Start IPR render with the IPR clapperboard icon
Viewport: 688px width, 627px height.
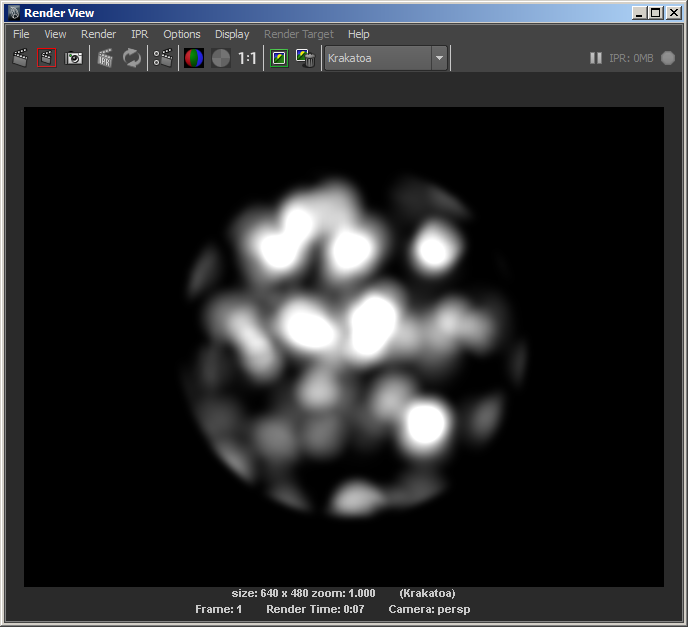pos(105,58)
